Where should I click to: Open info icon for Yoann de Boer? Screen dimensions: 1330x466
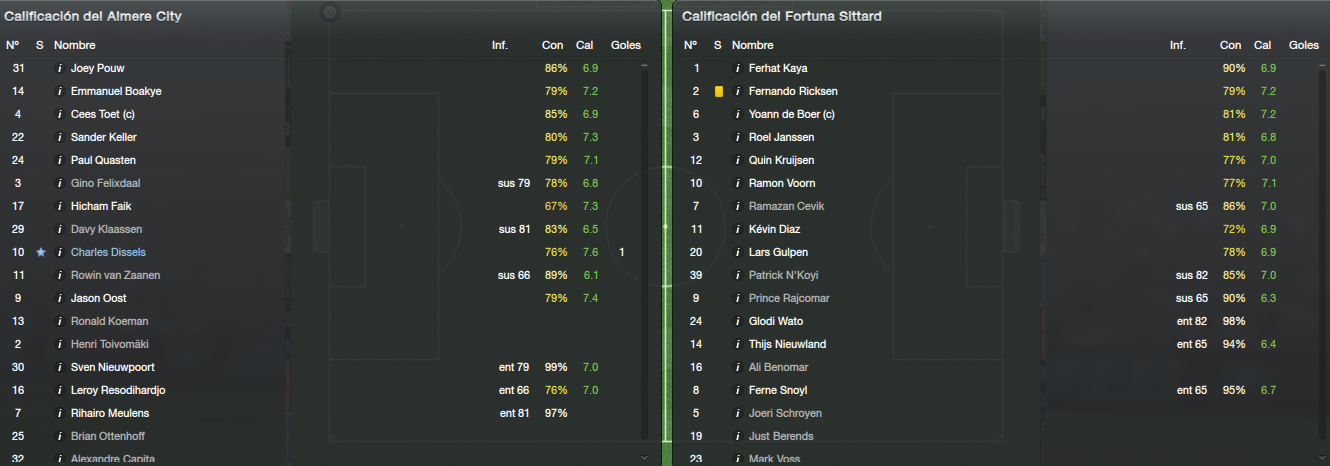[x=737, y=114]
